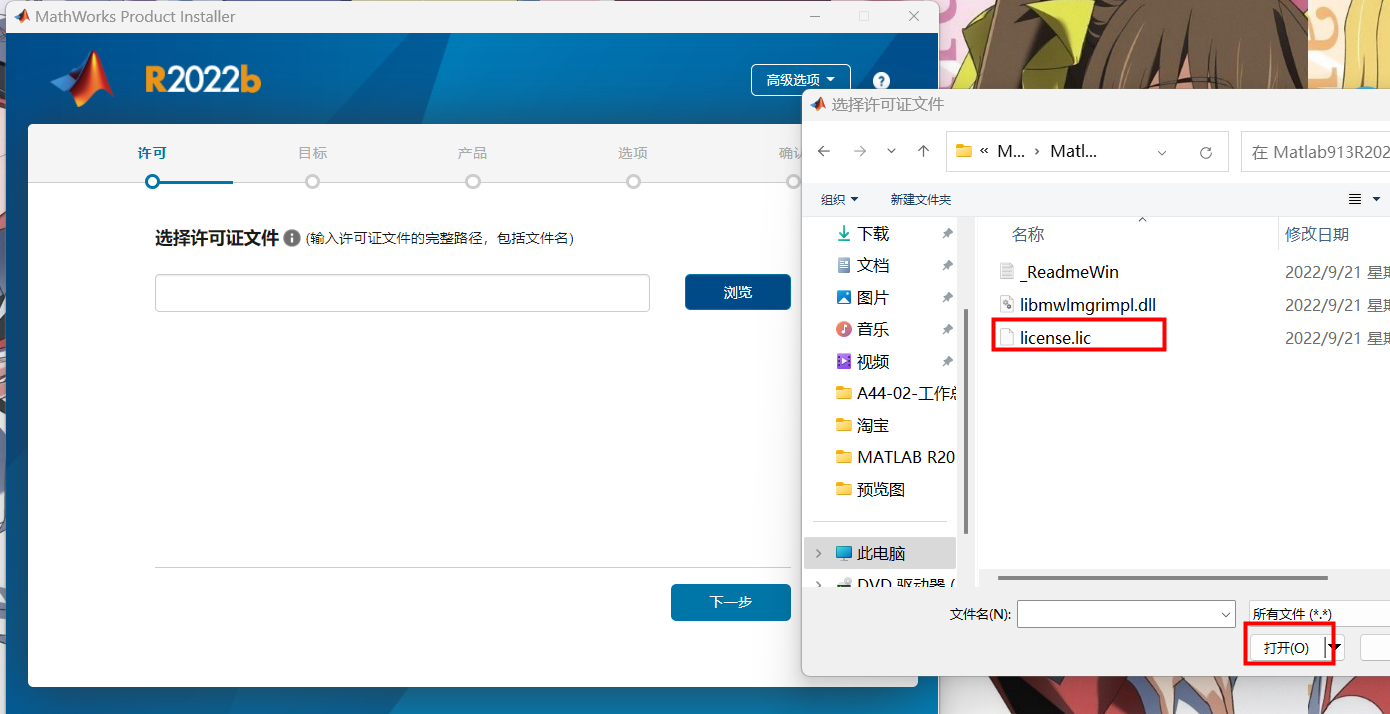The height and width of the screenshot is (714, 1390).
Task: Expand the 此电脑 tree node
Action: [819, 553]
